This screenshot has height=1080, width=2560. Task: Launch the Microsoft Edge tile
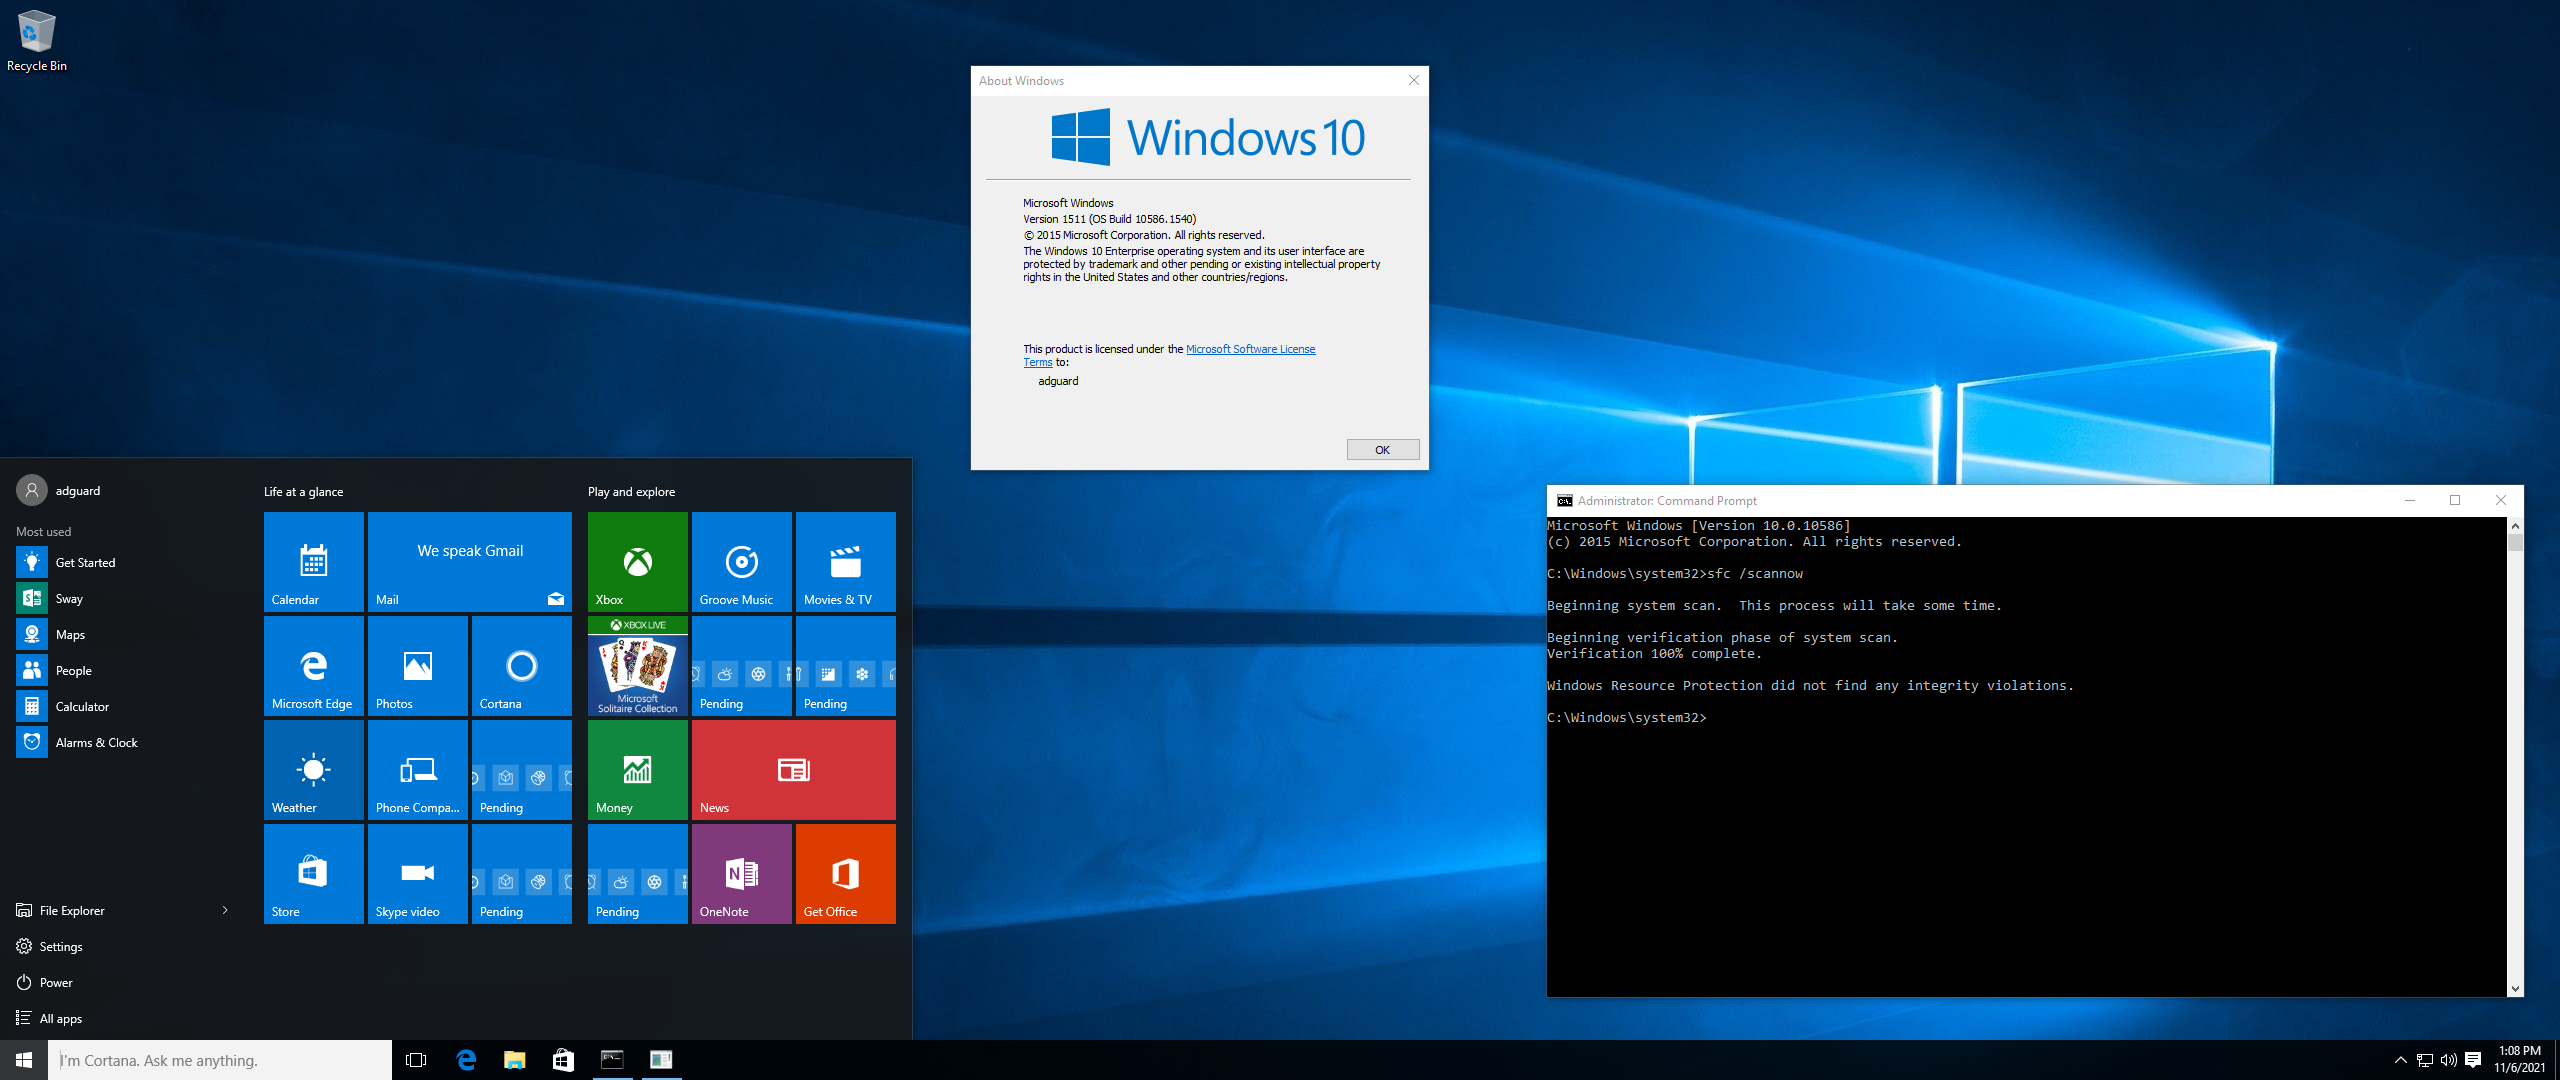click(x=314, y=666)
